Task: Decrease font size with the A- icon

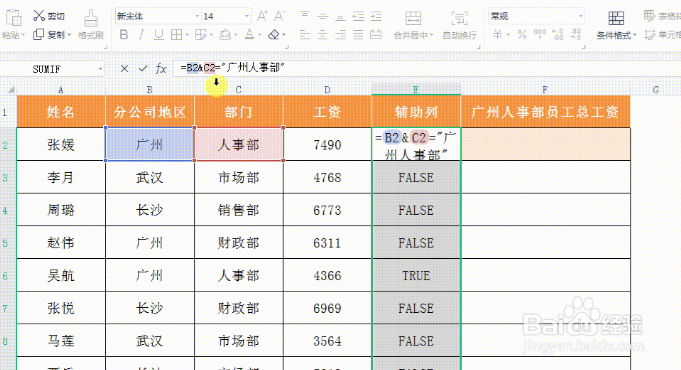Action: pos(279,16)
